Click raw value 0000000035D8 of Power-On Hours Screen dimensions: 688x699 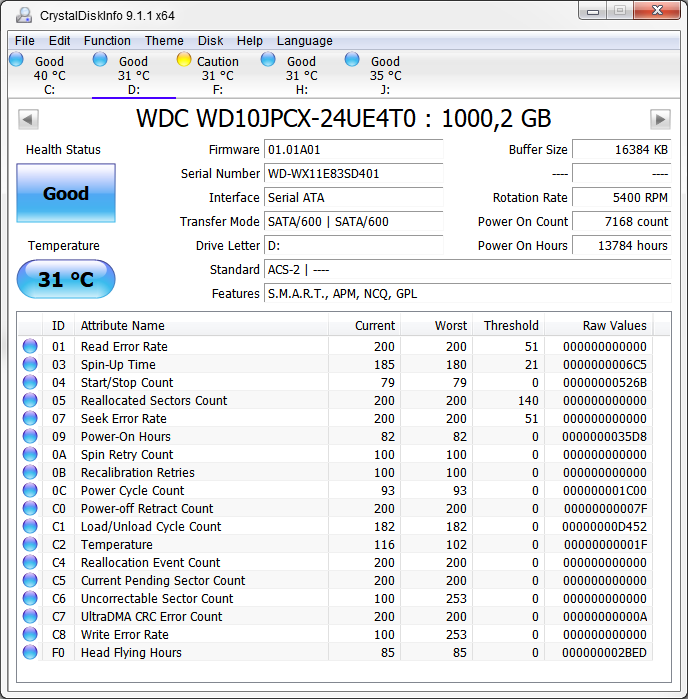point(604,436)
